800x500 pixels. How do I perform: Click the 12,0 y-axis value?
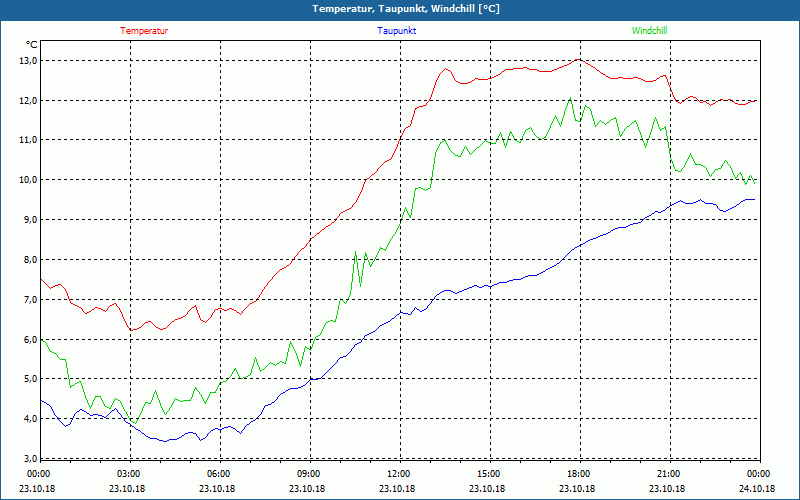[x=29, y=101]
